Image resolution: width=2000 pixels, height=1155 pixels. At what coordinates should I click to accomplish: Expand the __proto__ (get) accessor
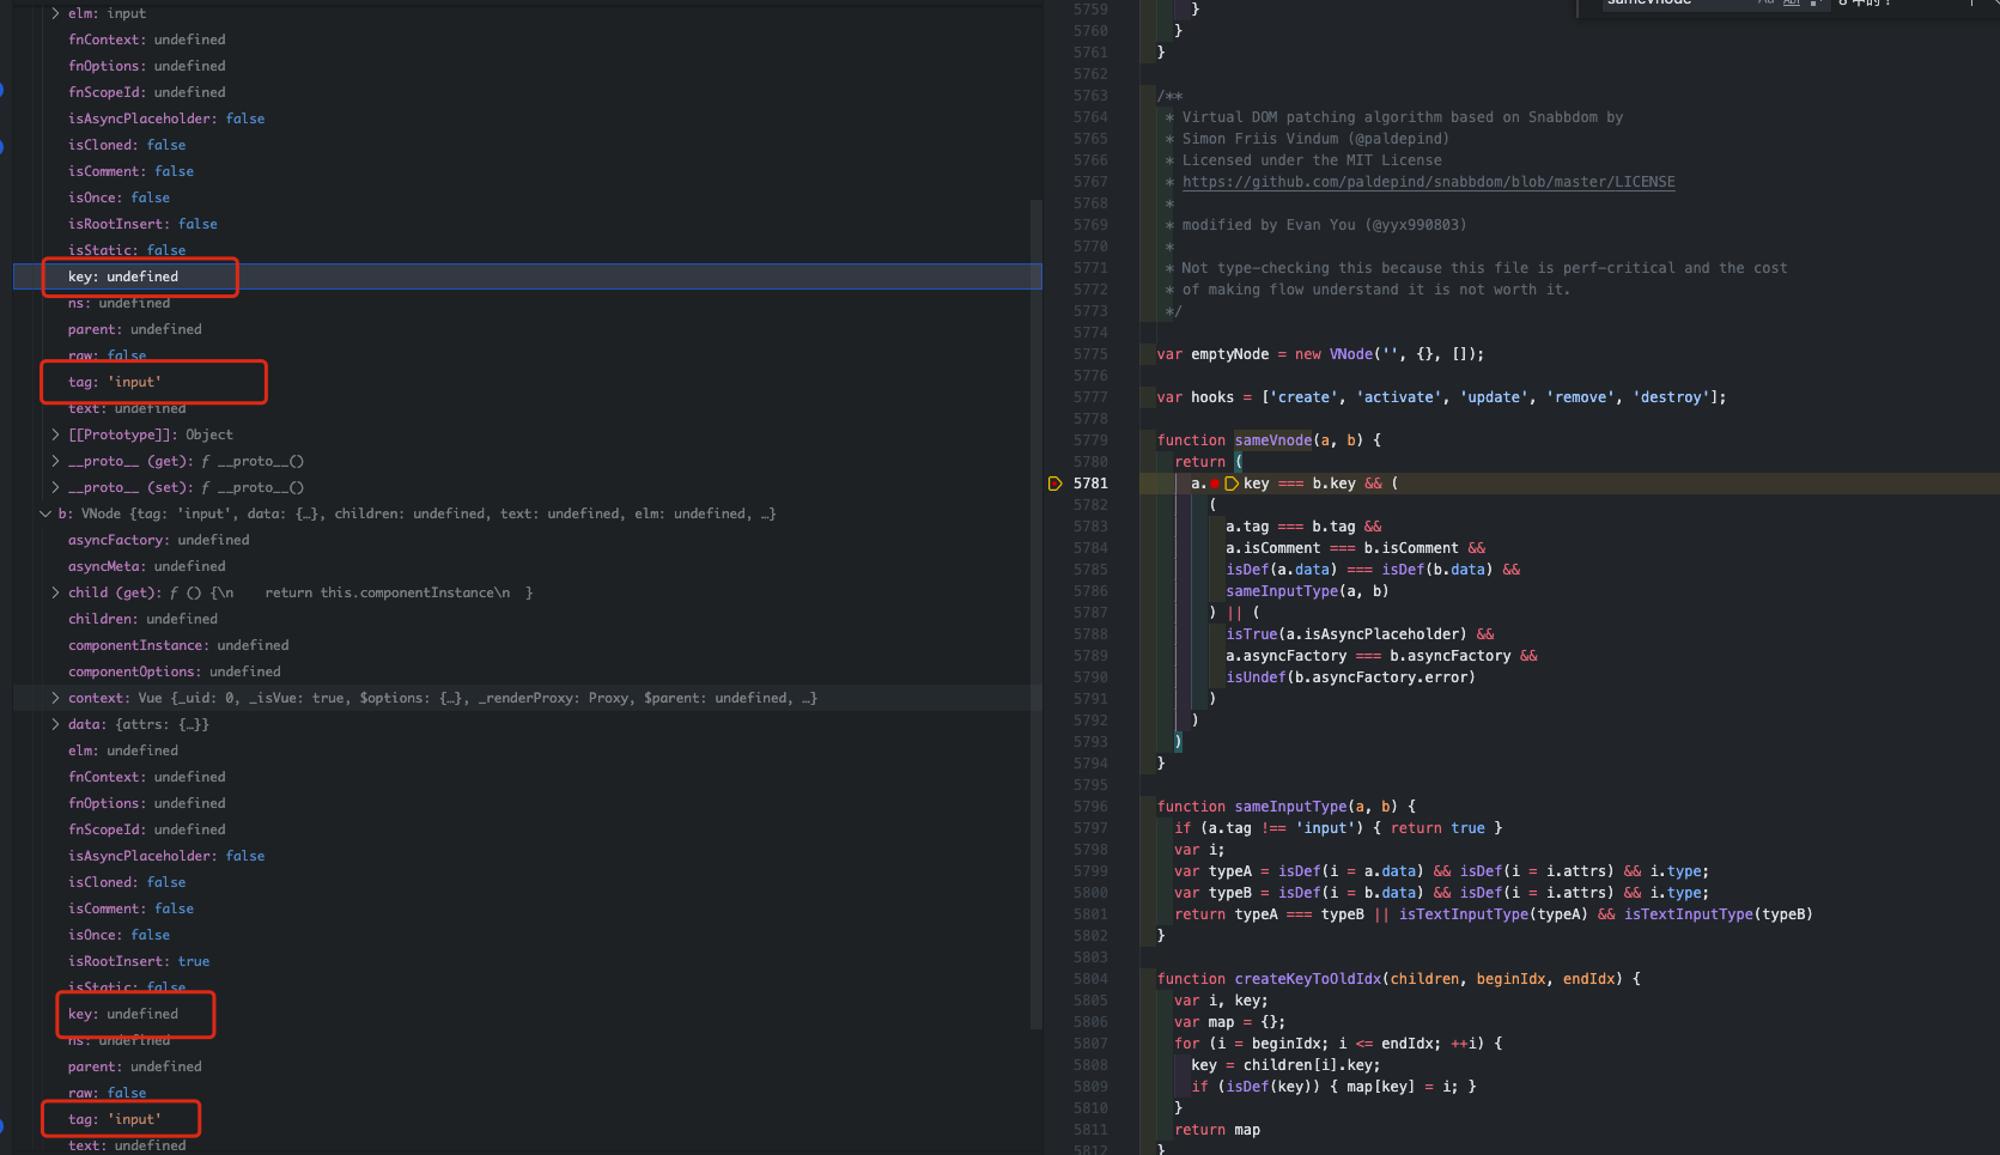point(56,461)
